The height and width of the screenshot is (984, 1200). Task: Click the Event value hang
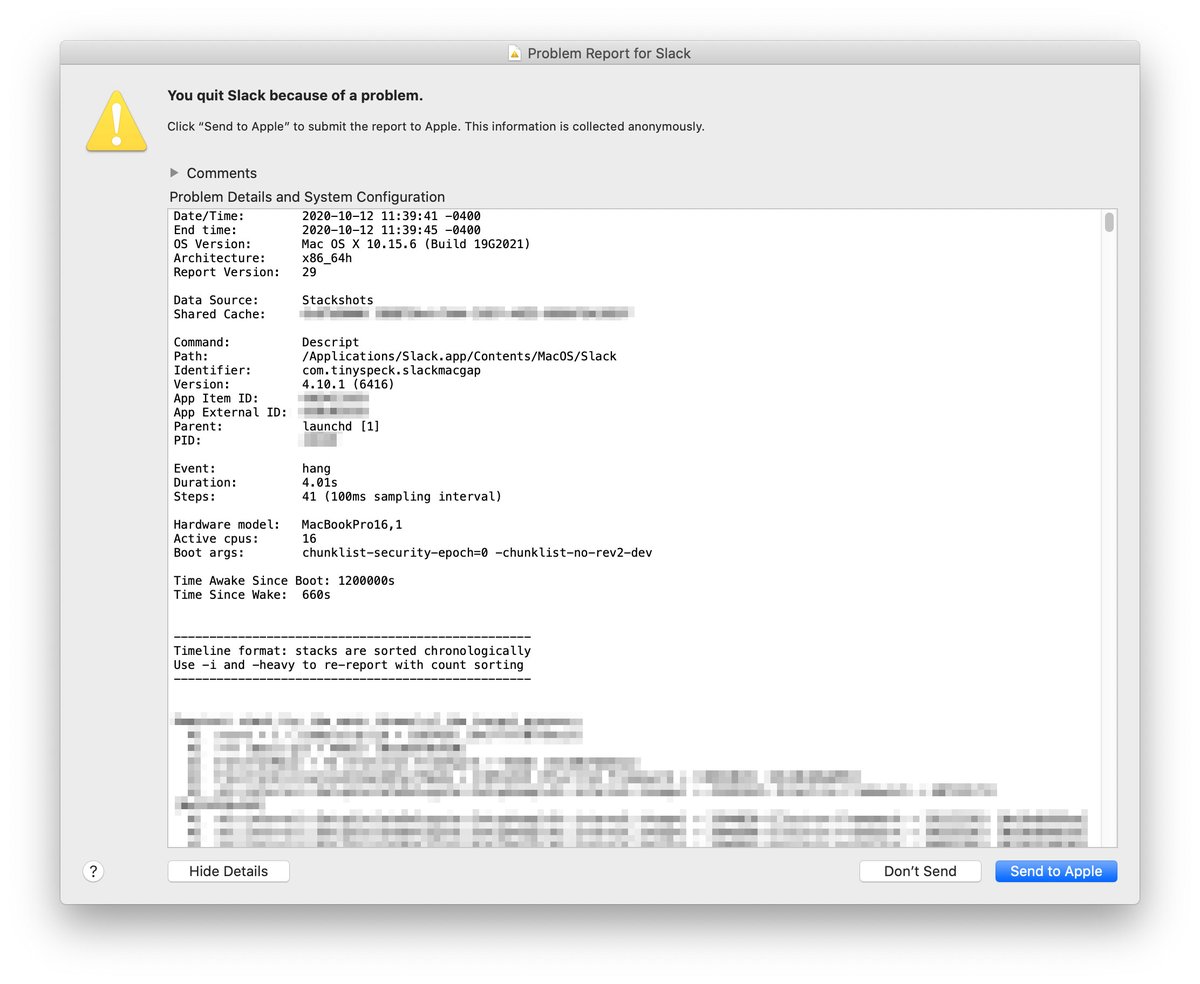click(316, 468)
